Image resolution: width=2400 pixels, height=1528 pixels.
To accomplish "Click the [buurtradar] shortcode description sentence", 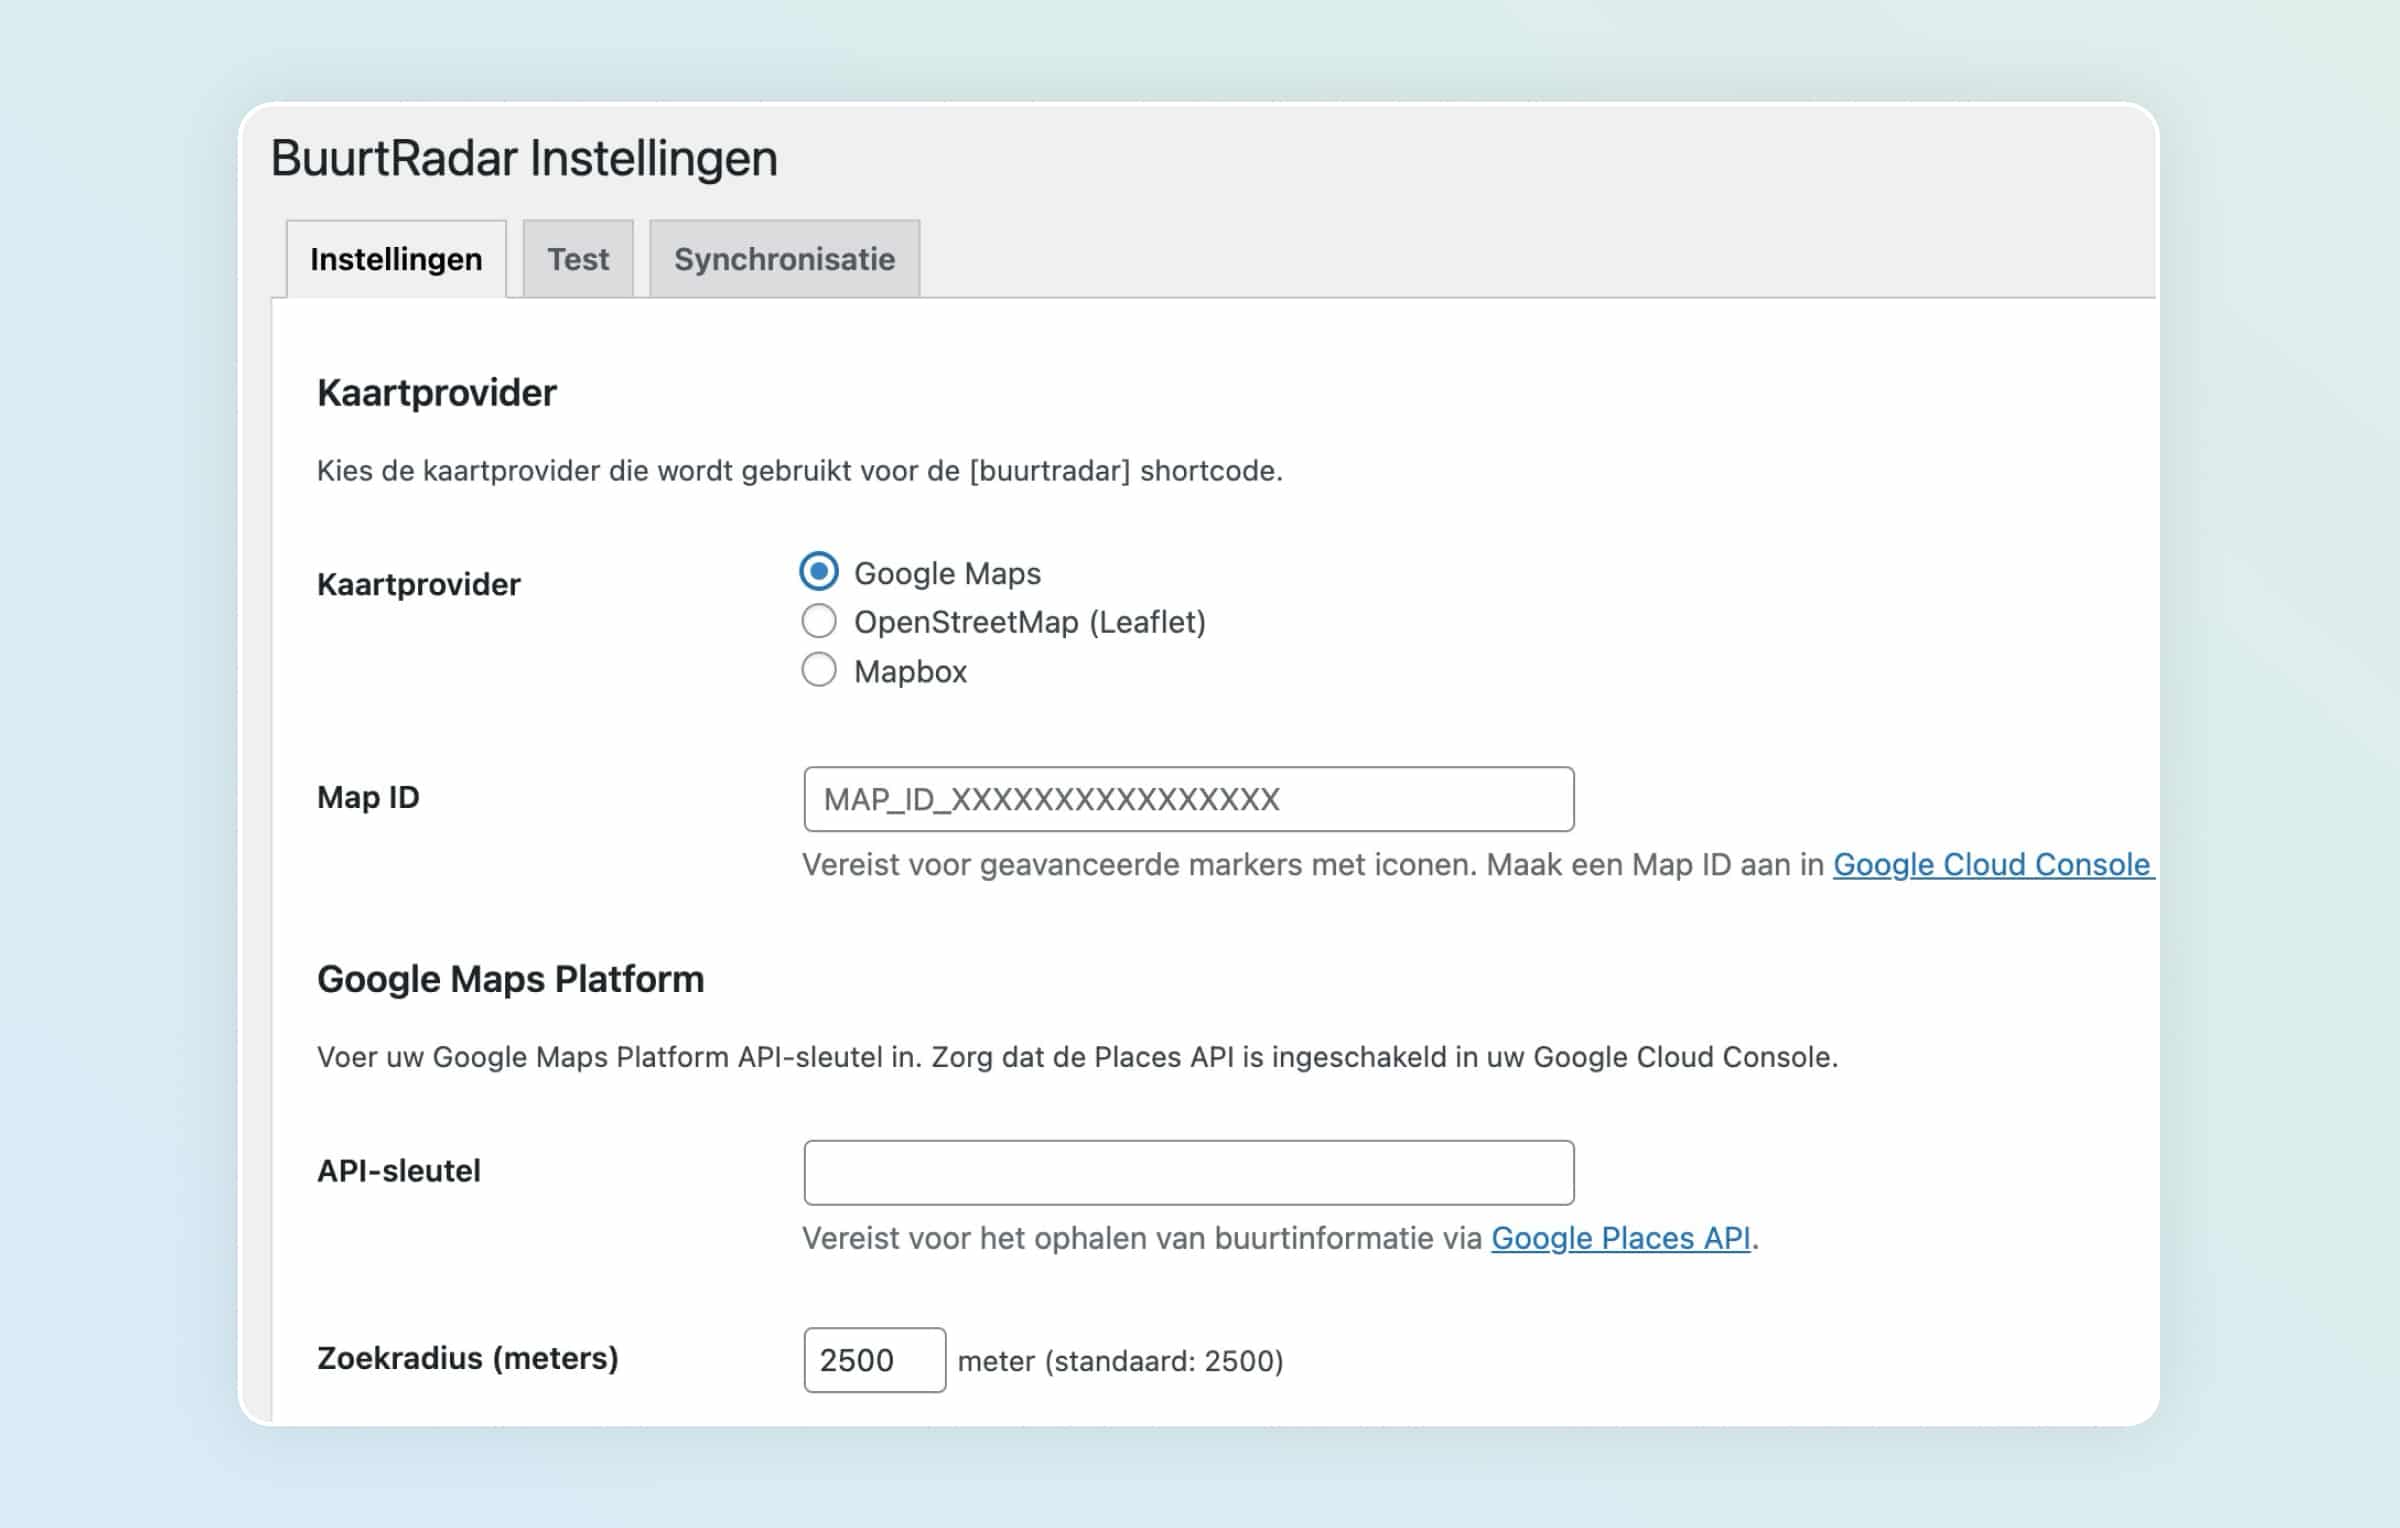I will click(799, 471).
